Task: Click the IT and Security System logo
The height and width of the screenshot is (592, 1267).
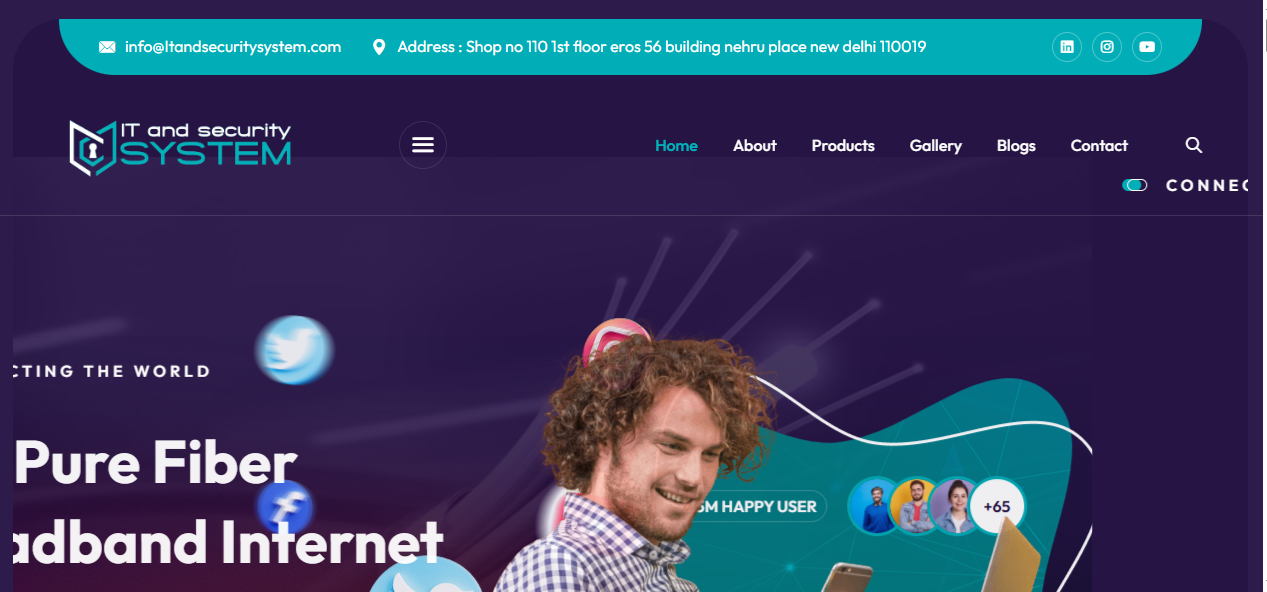Action: pyautogui.click(x=180, y=147)
